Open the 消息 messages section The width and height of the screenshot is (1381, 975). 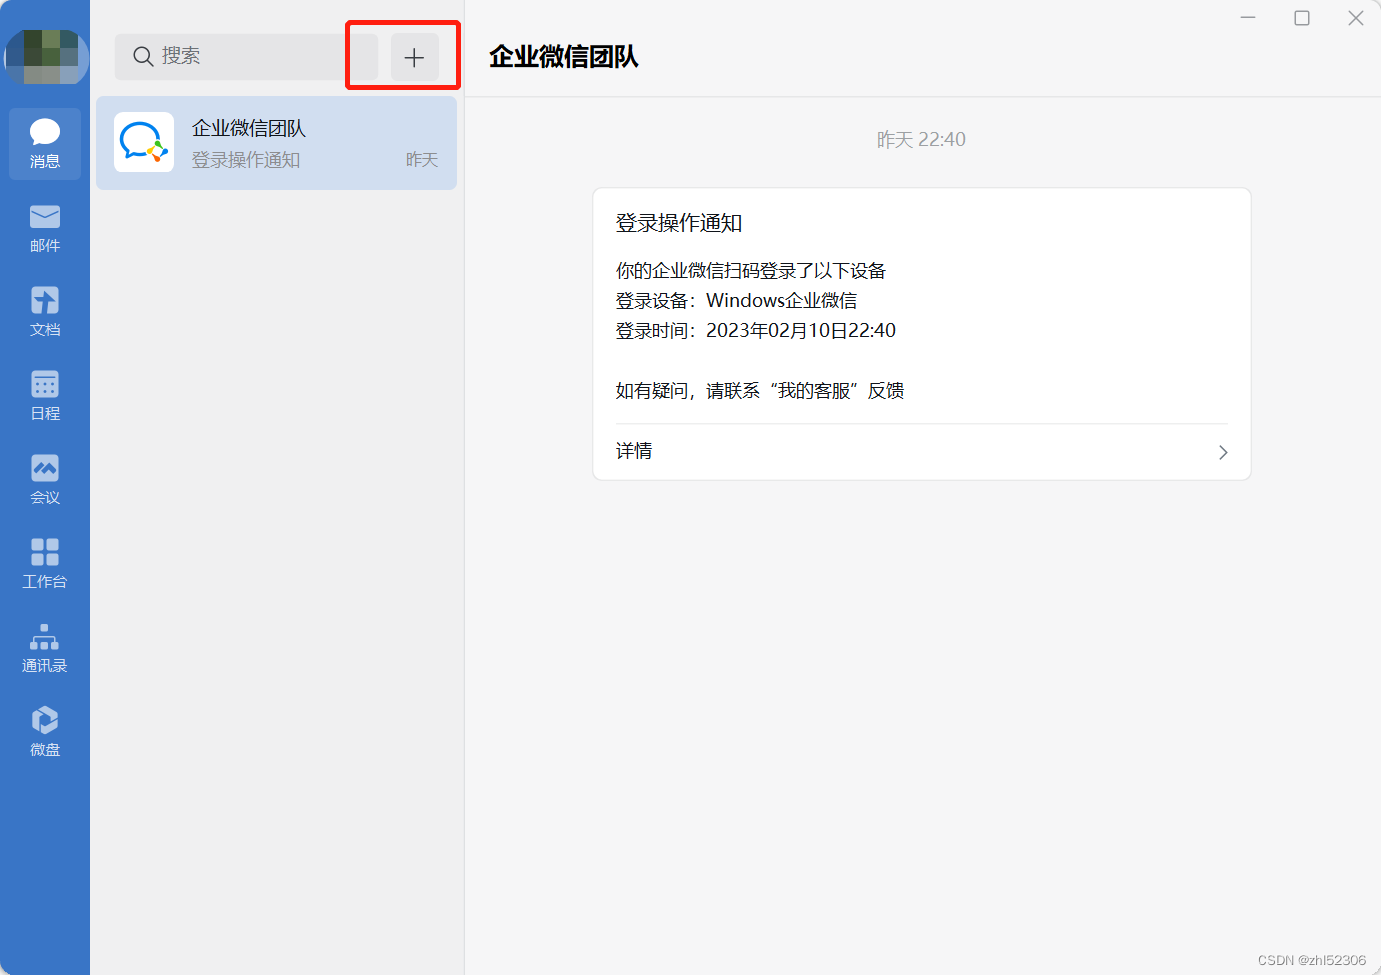click(x=45, y=144)
